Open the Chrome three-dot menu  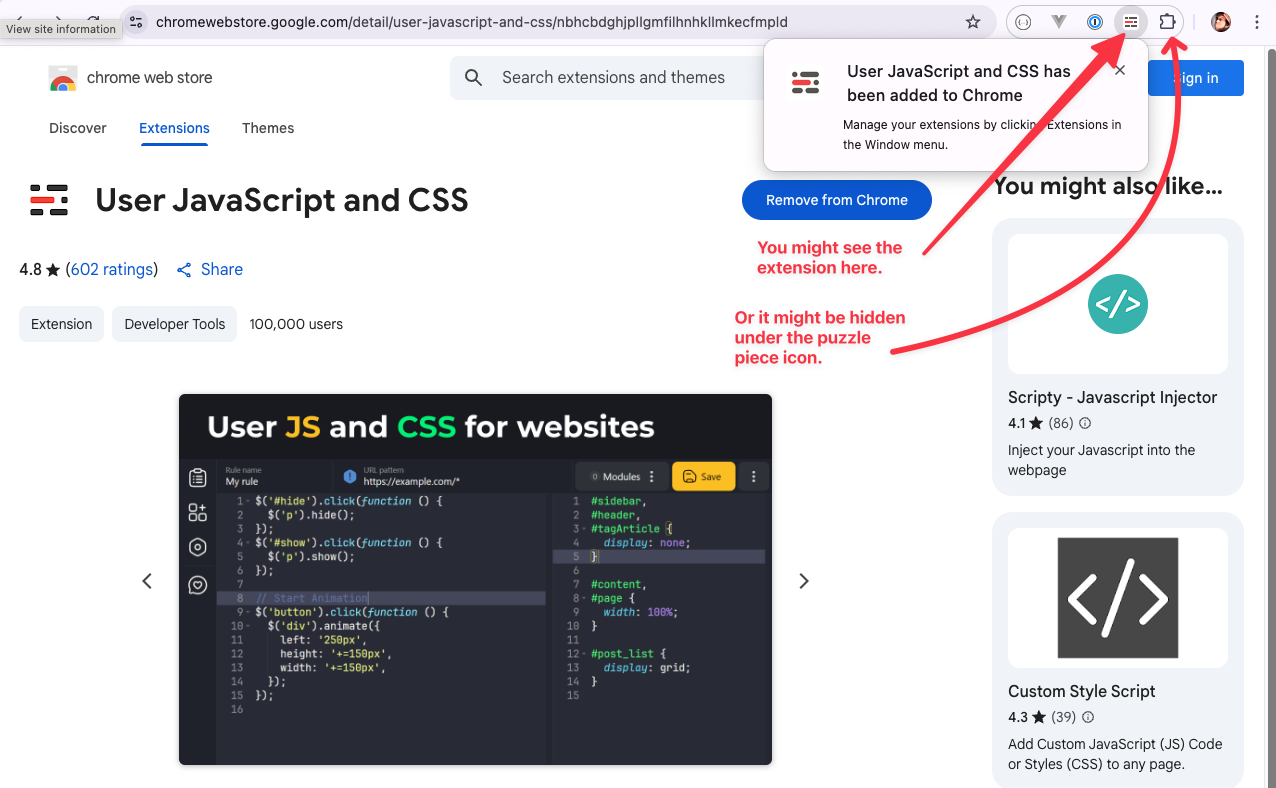point(1257,22)
